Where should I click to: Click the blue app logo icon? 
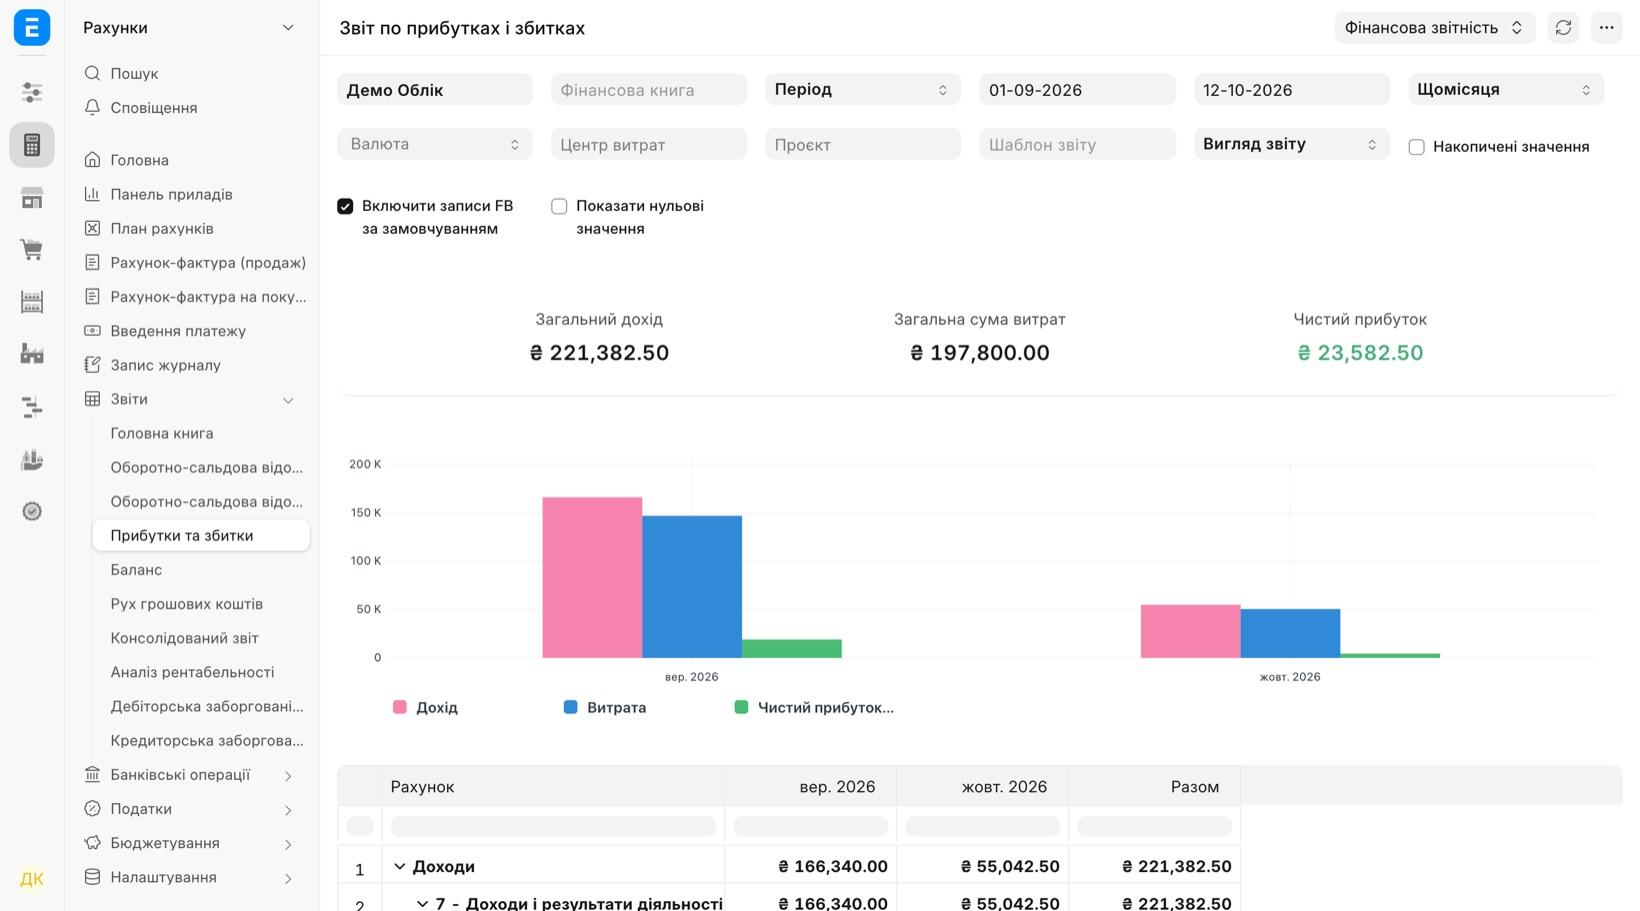click(x=32, y=28)
